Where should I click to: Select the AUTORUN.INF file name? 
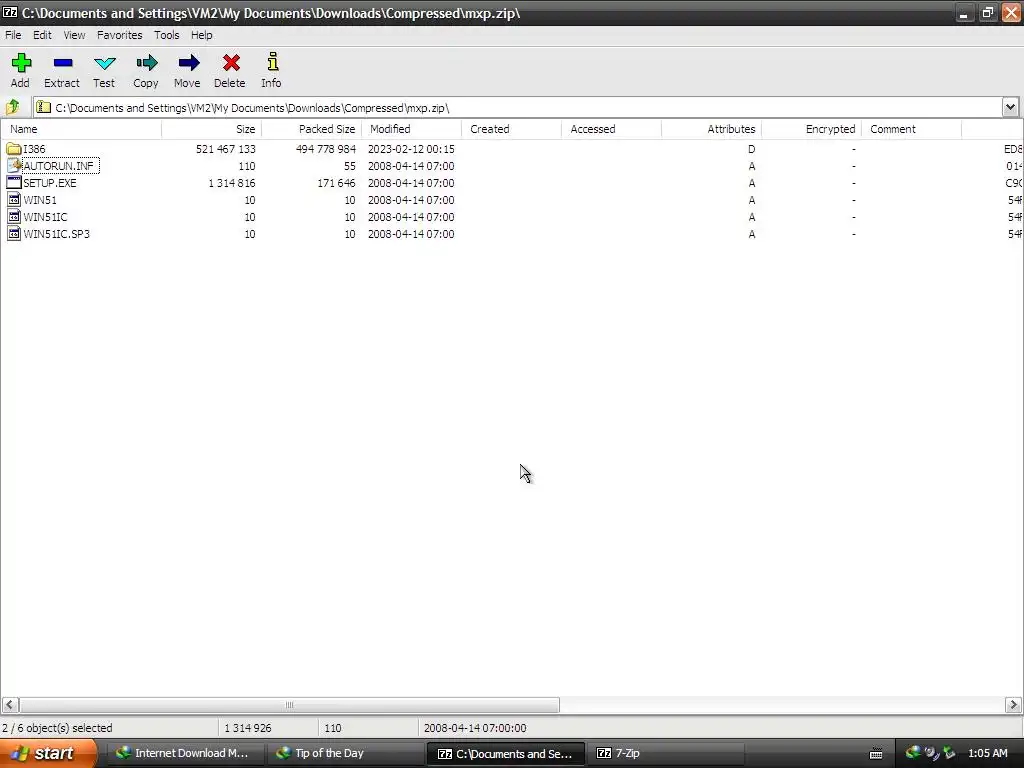tap(60, 166)
